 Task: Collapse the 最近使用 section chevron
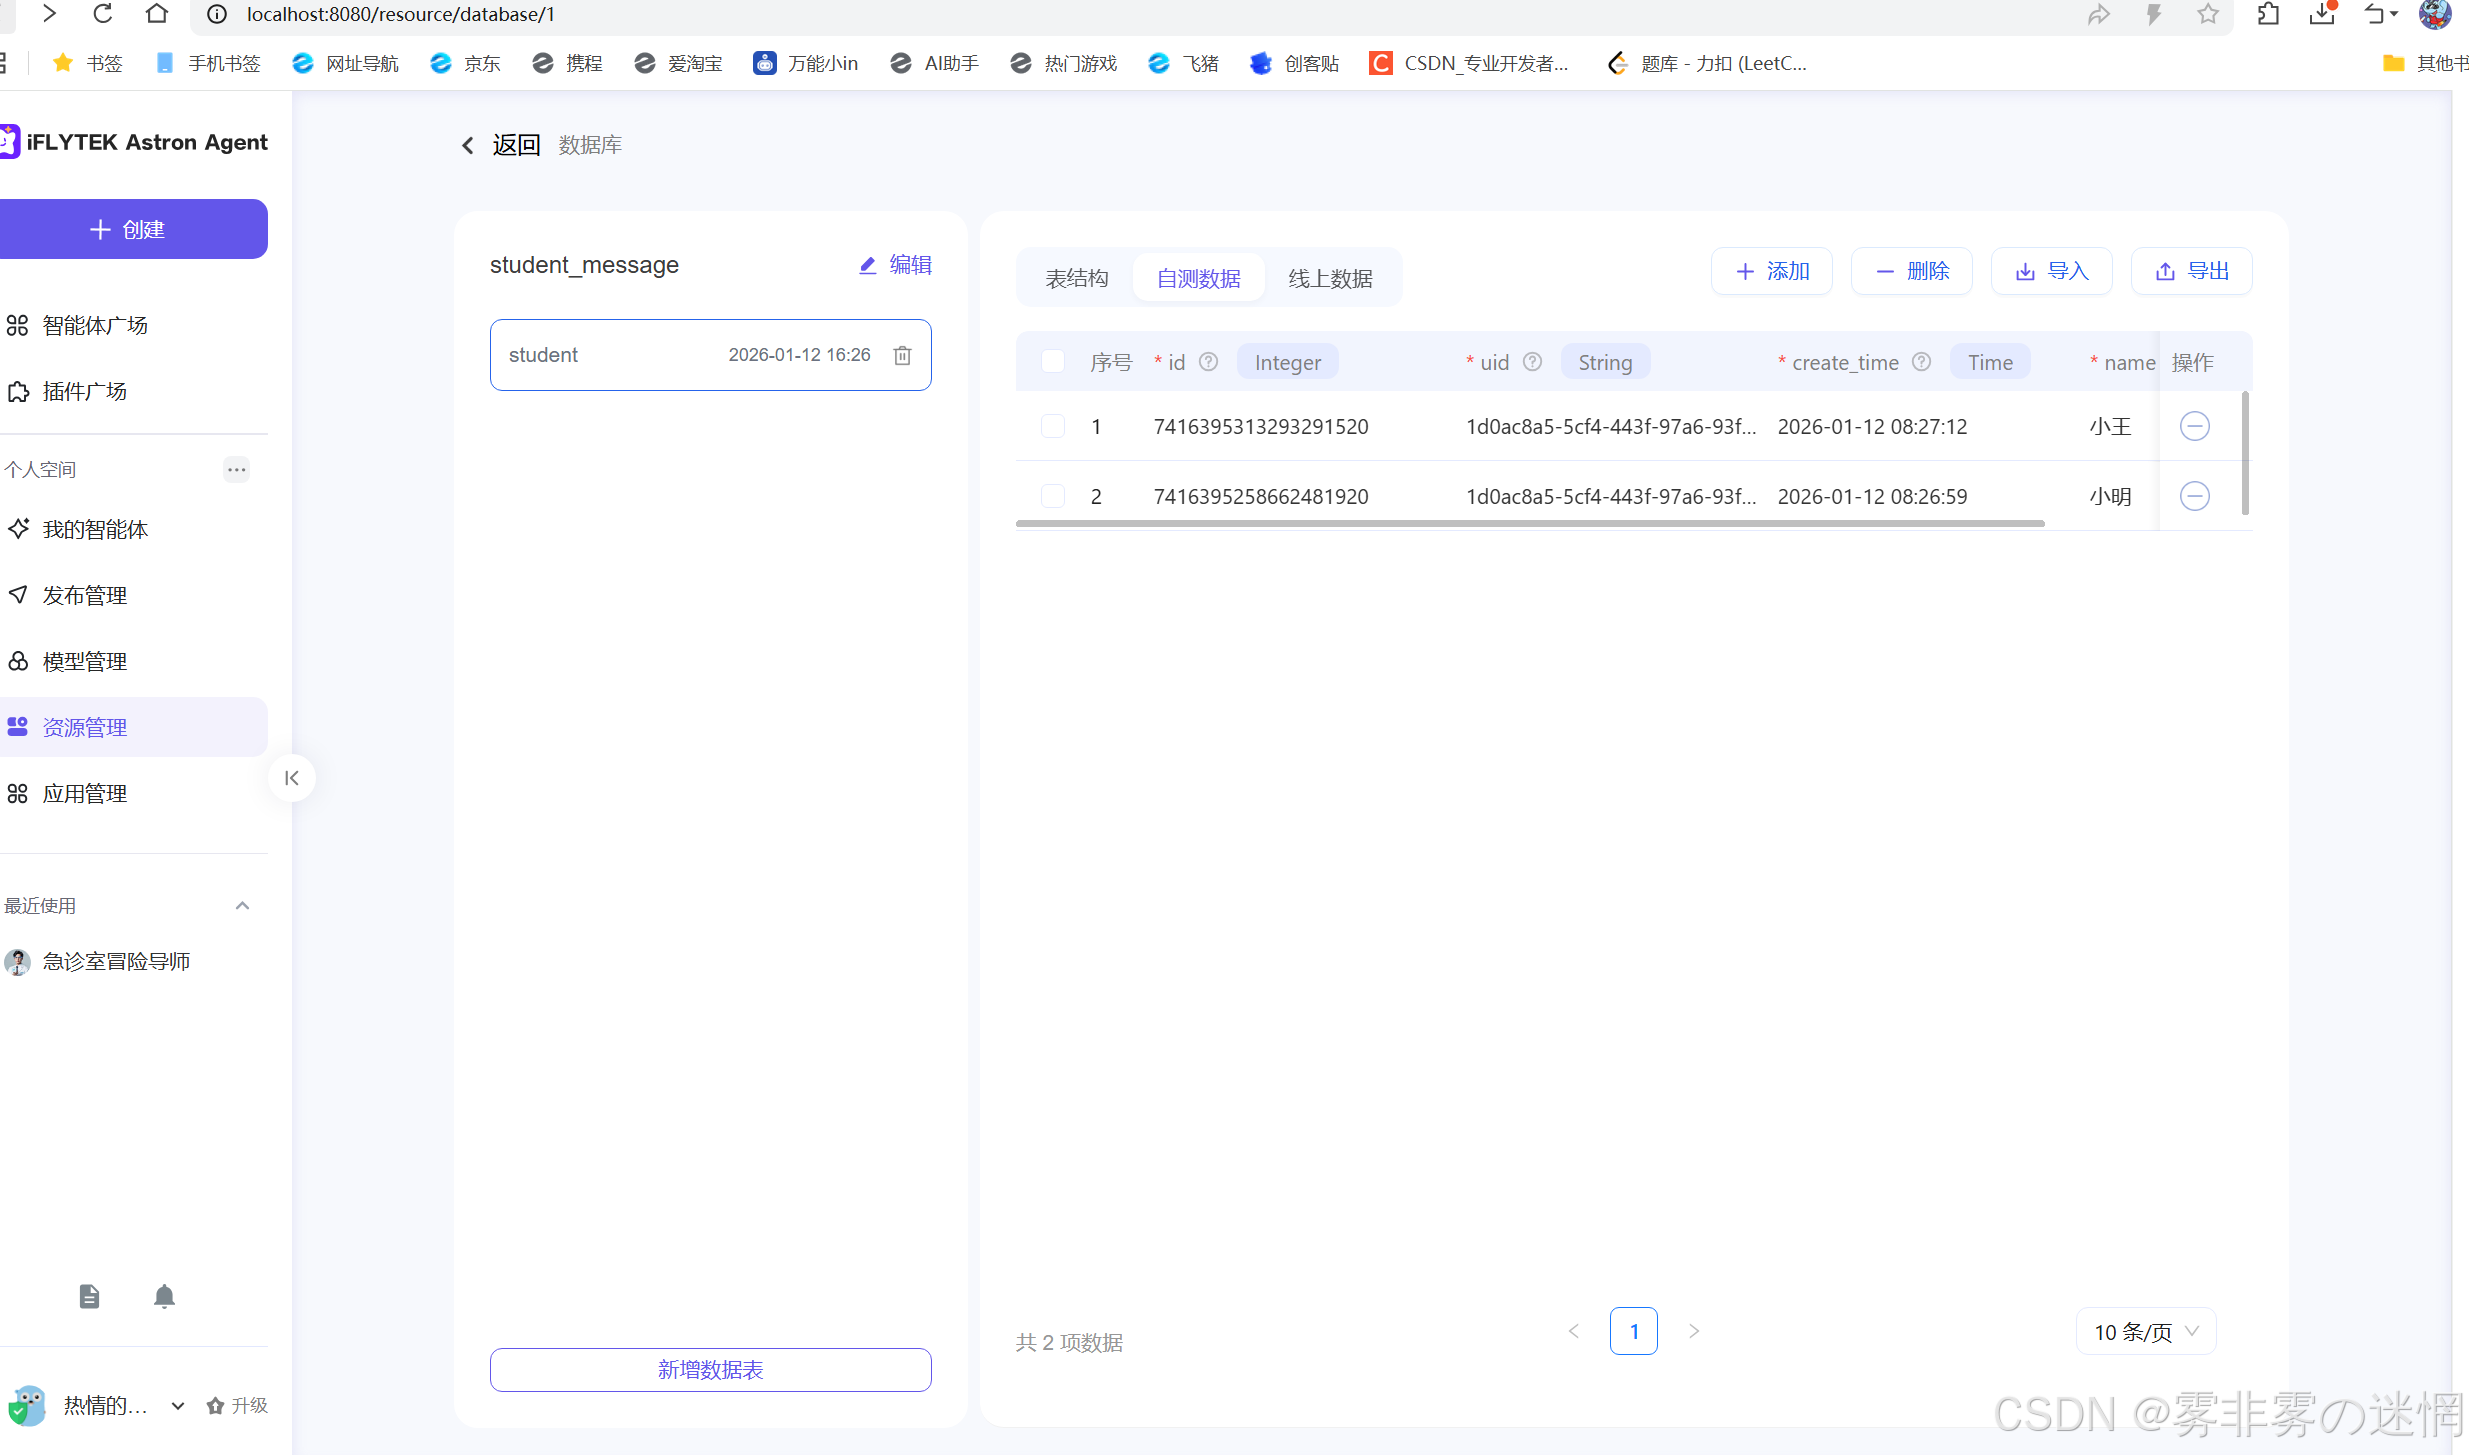tap(242, 906)
